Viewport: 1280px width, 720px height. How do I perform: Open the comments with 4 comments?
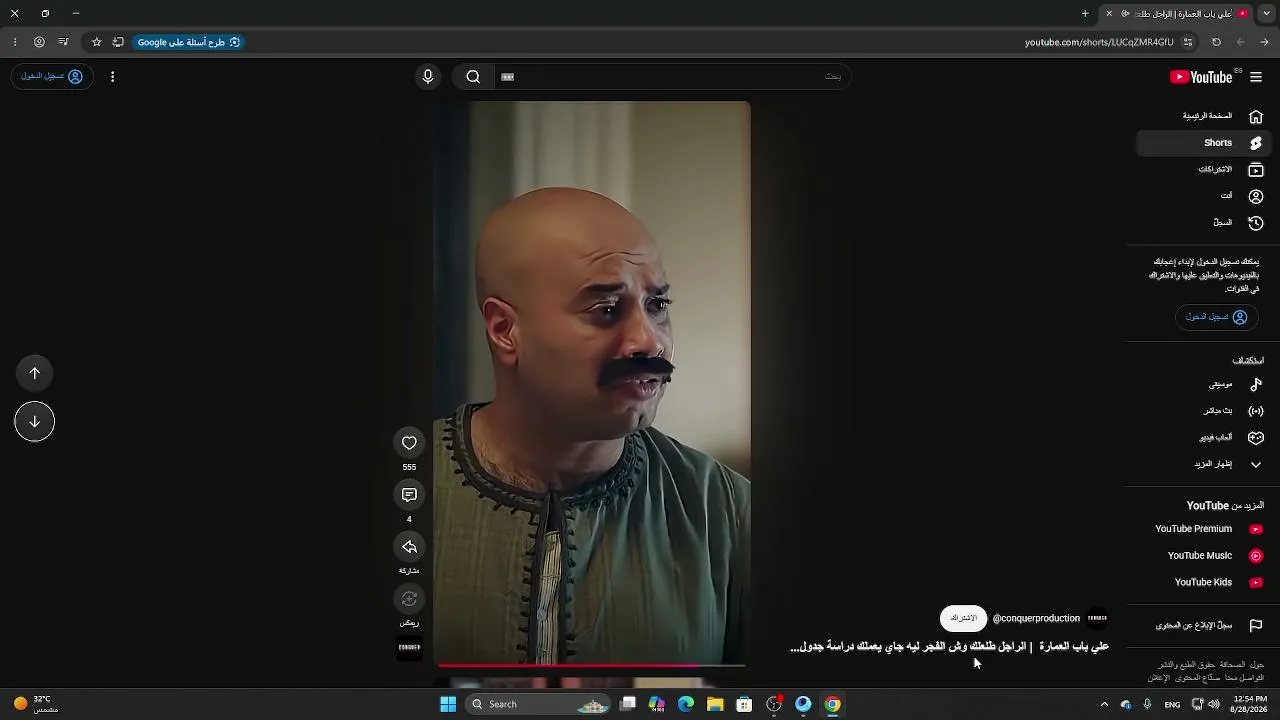(x=409, y=495)
